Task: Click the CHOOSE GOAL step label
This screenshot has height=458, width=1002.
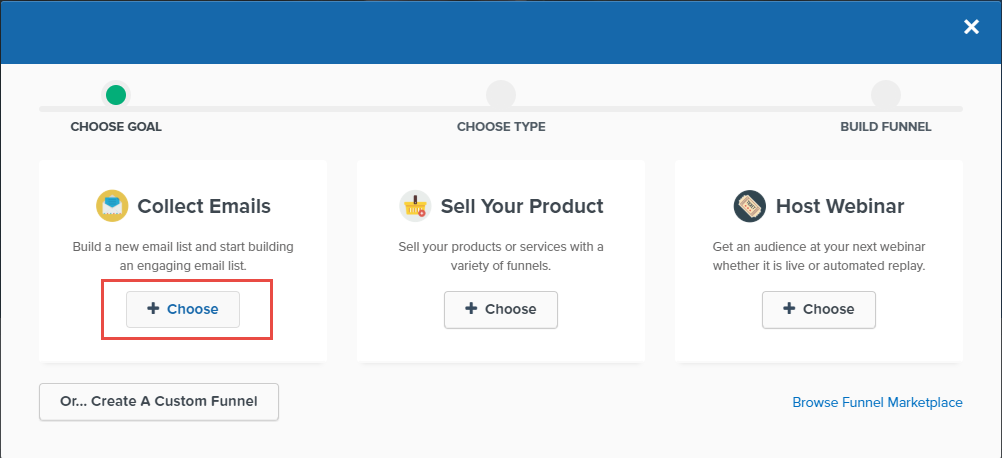Action: pos(116,127)
